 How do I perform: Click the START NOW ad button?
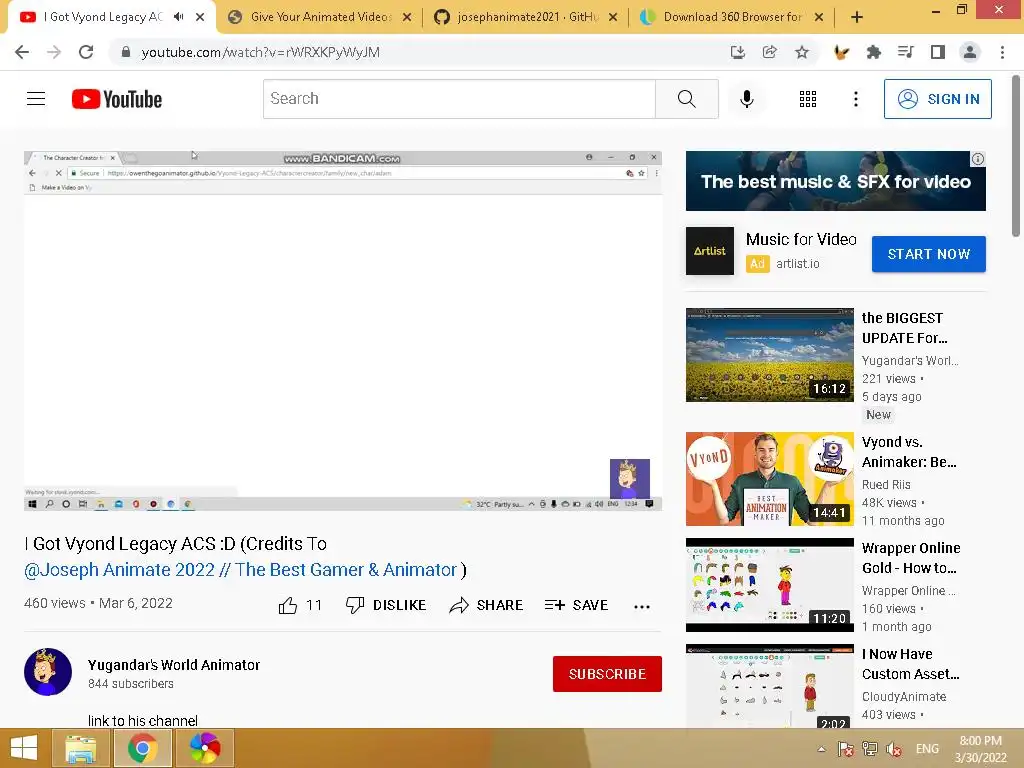(x=929, y=254)
